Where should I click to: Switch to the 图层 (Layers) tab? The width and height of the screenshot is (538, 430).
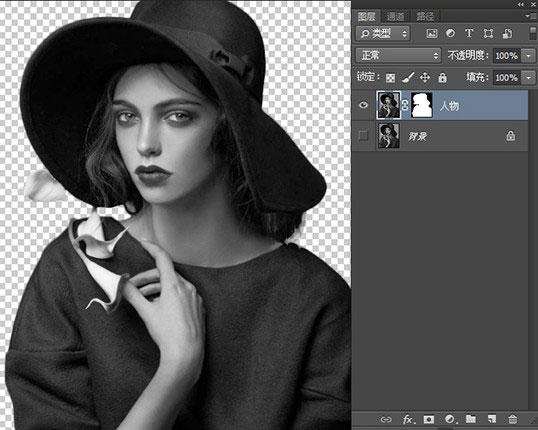(366, 16)
